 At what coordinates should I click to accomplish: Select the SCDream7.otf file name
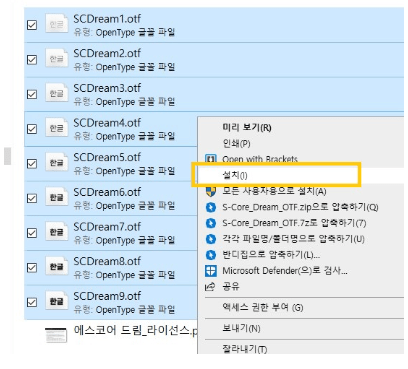pyautogui.click(x=107, y=227)
